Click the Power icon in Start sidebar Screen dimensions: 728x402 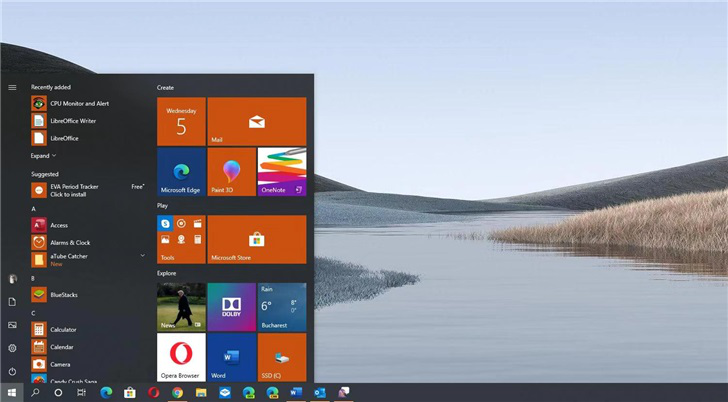(x=12, y=371)
